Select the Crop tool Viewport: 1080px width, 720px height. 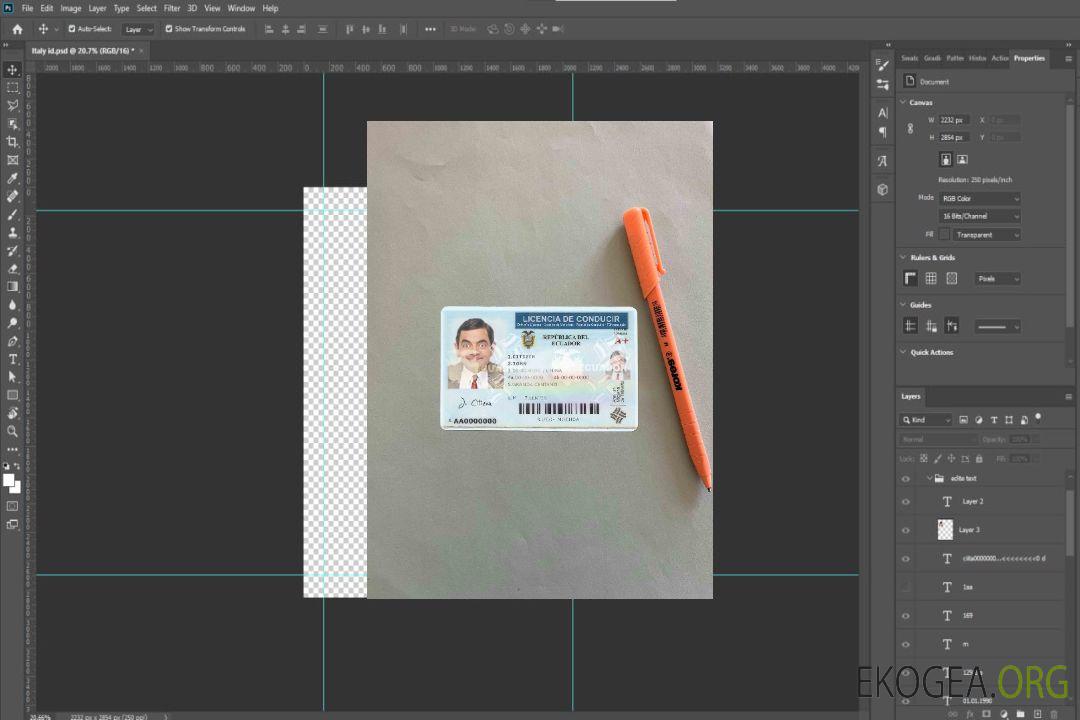pos(12,142)
